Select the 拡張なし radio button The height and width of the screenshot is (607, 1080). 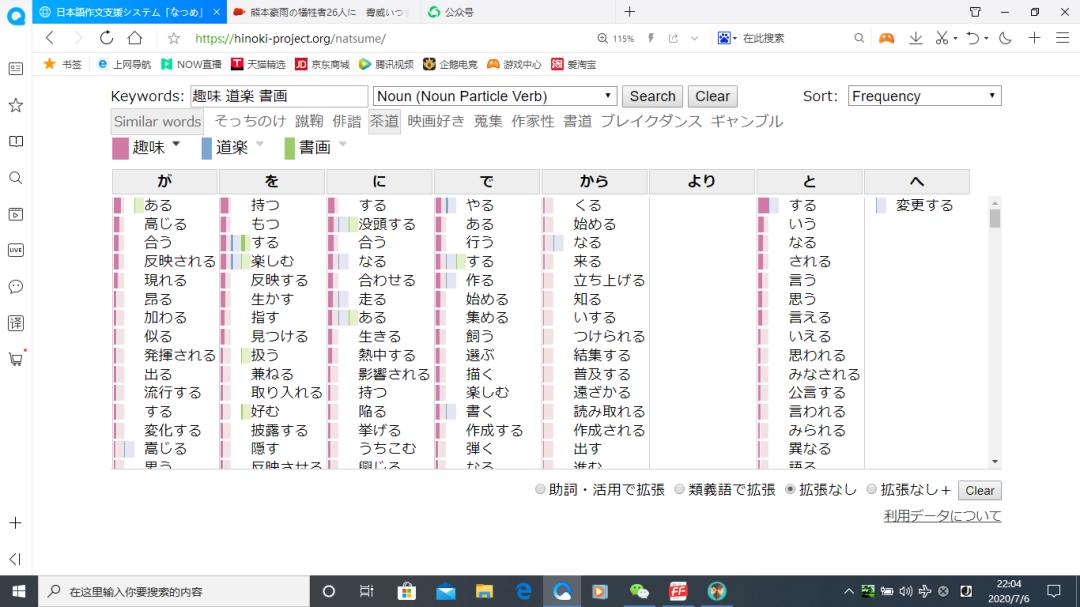click(x=789, y=490)
